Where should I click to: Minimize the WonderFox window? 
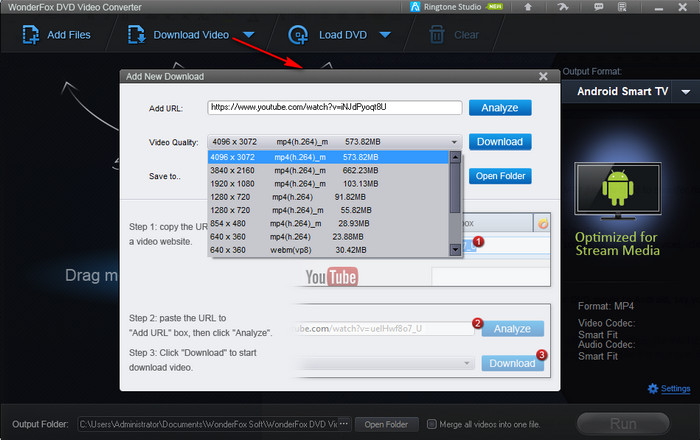pyautogui.click(x=659, y=8)
